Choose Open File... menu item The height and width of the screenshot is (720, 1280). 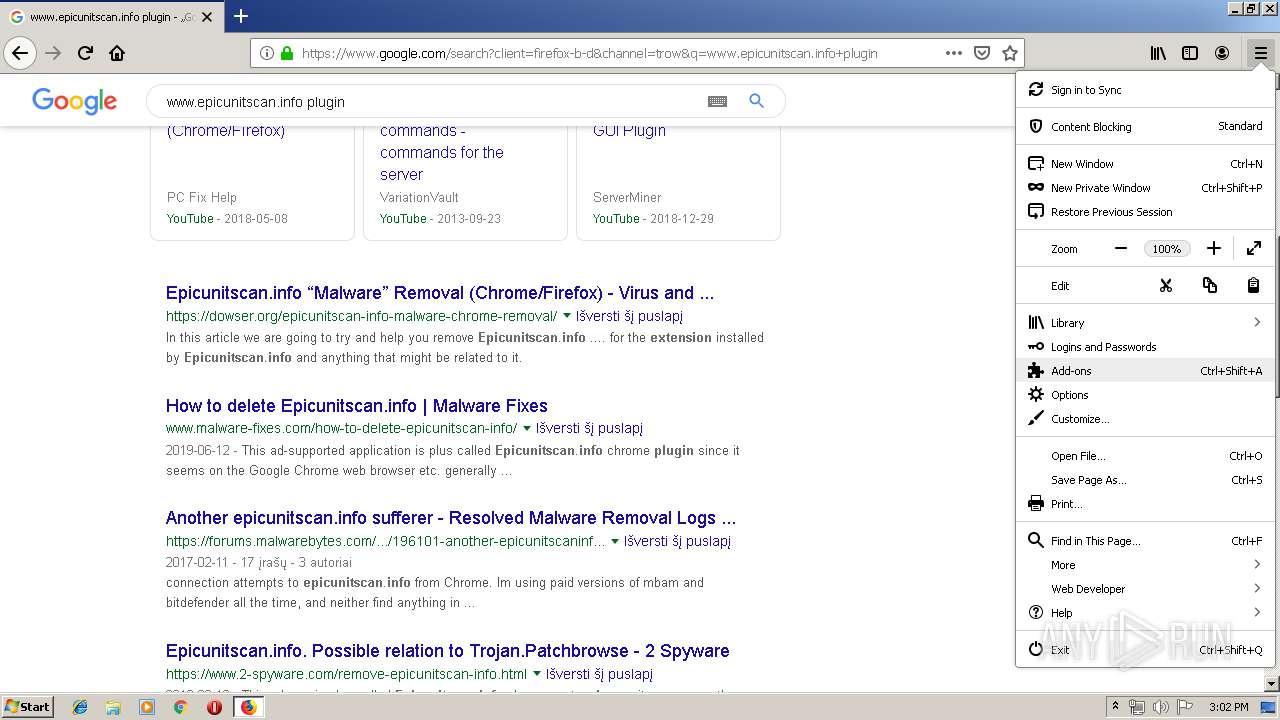(1145, 456)
